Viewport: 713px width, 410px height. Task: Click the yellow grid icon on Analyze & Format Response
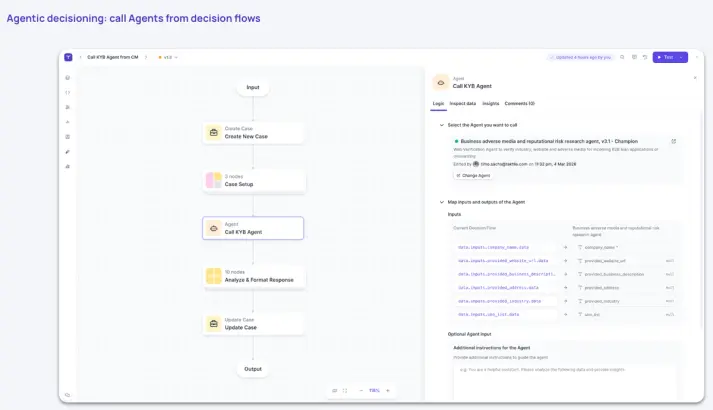(214, 276)
